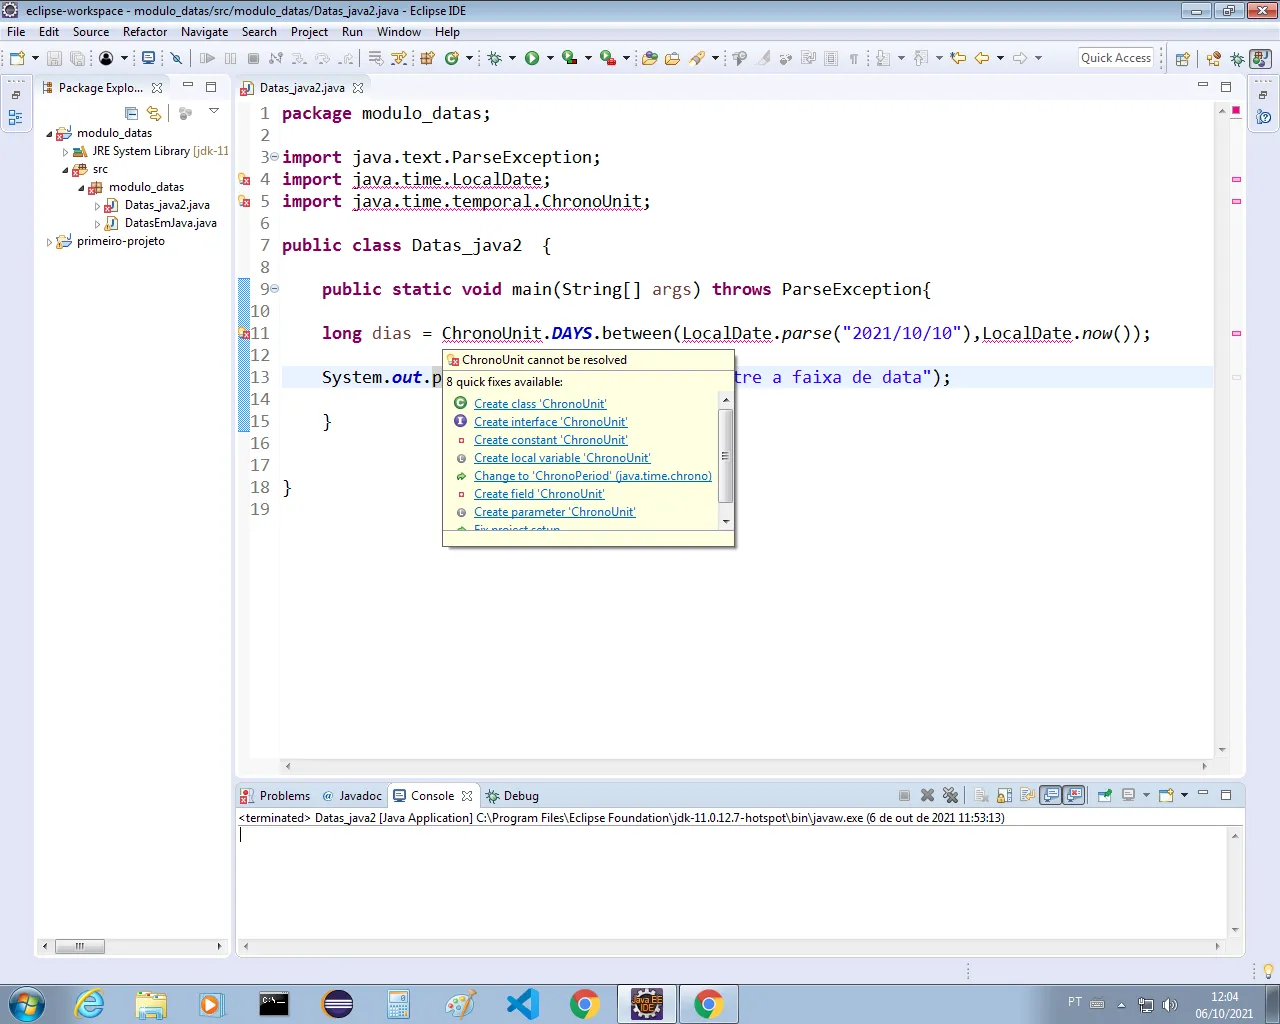Toggle Show Console When Standard Out Changes
Screen dimensions: 1280x1024
pyautogui.click(x=1050, y=796)
